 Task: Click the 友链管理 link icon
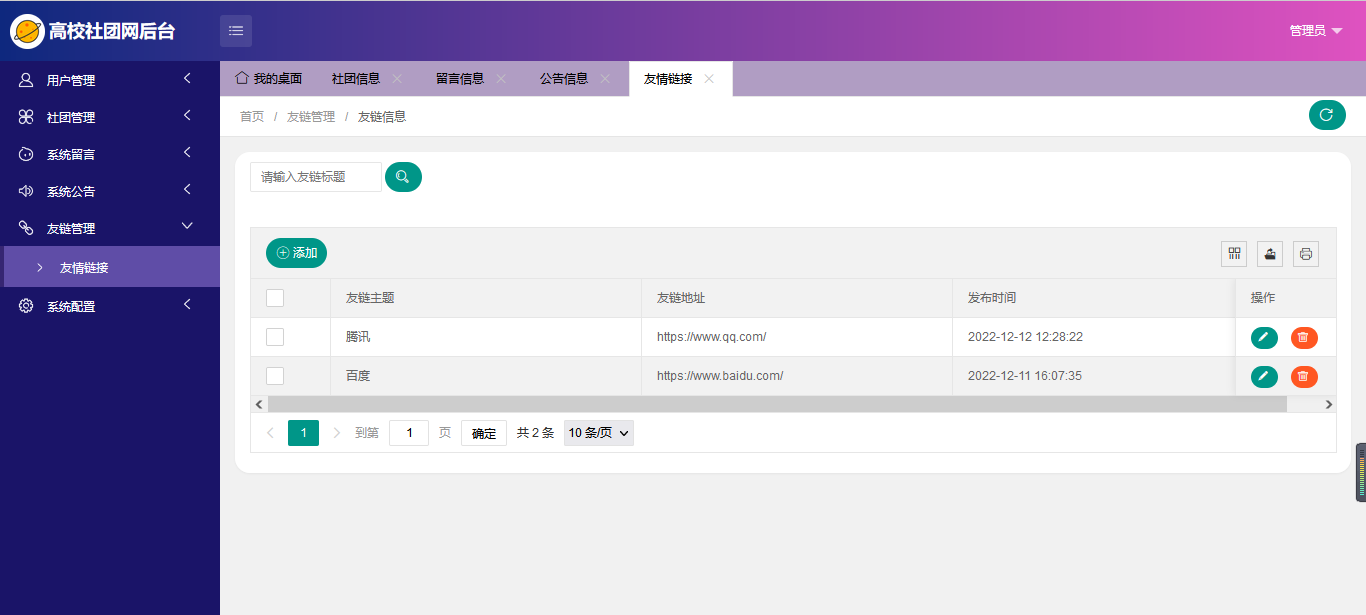point(26,228)
